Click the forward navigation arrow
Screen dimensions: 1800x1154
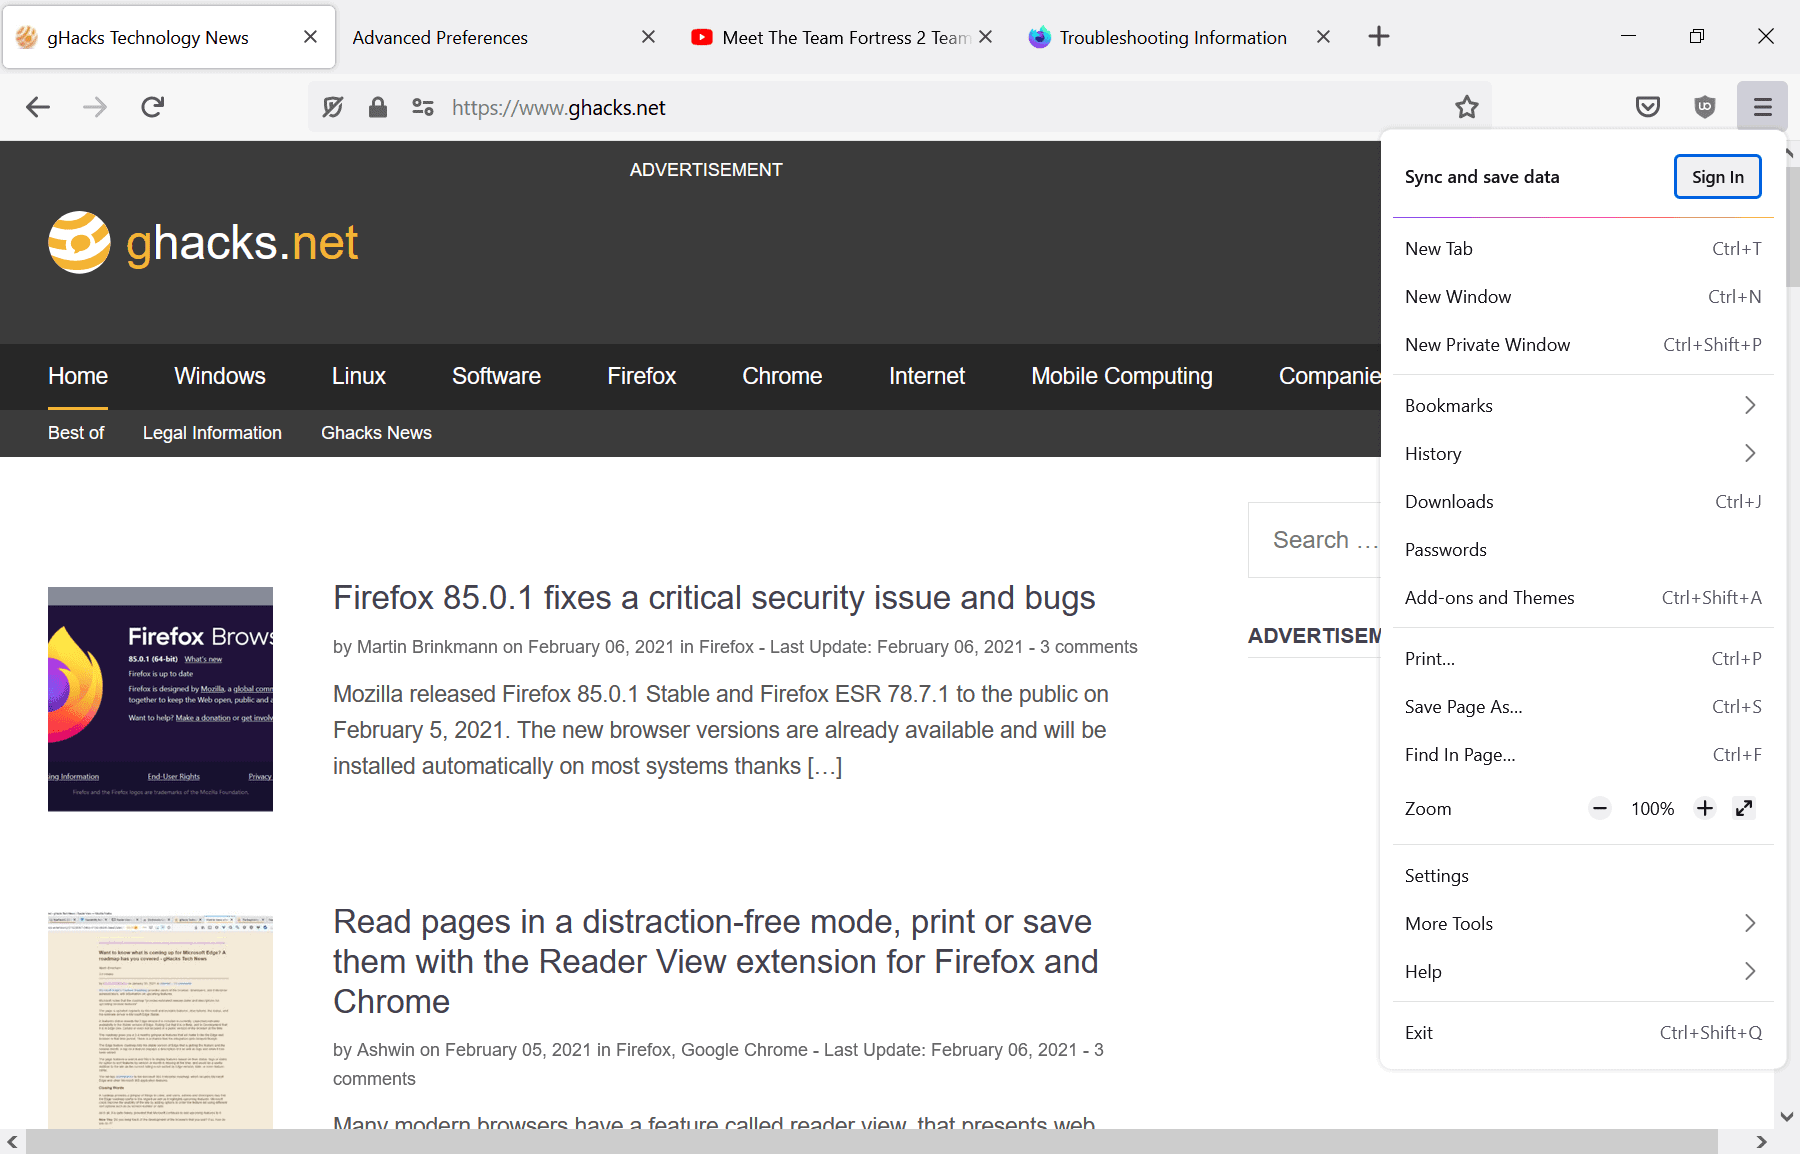[95, 107]
